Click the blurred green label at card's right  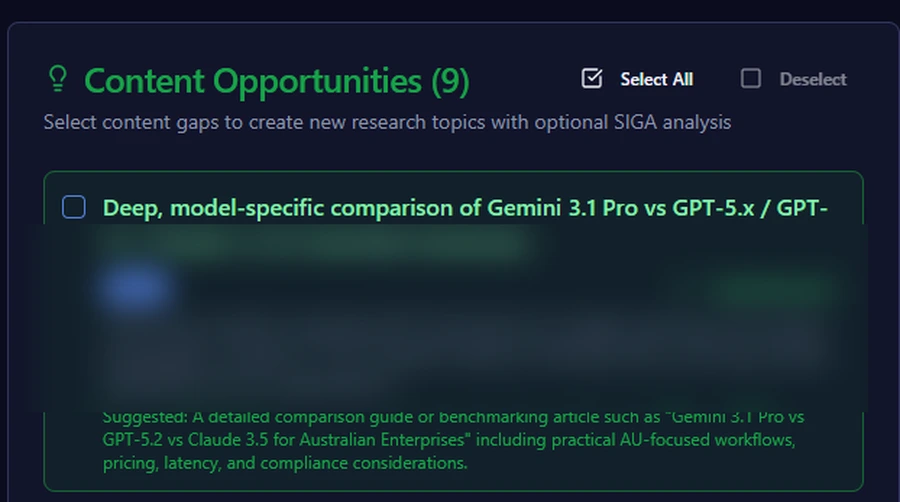(770, 290)
